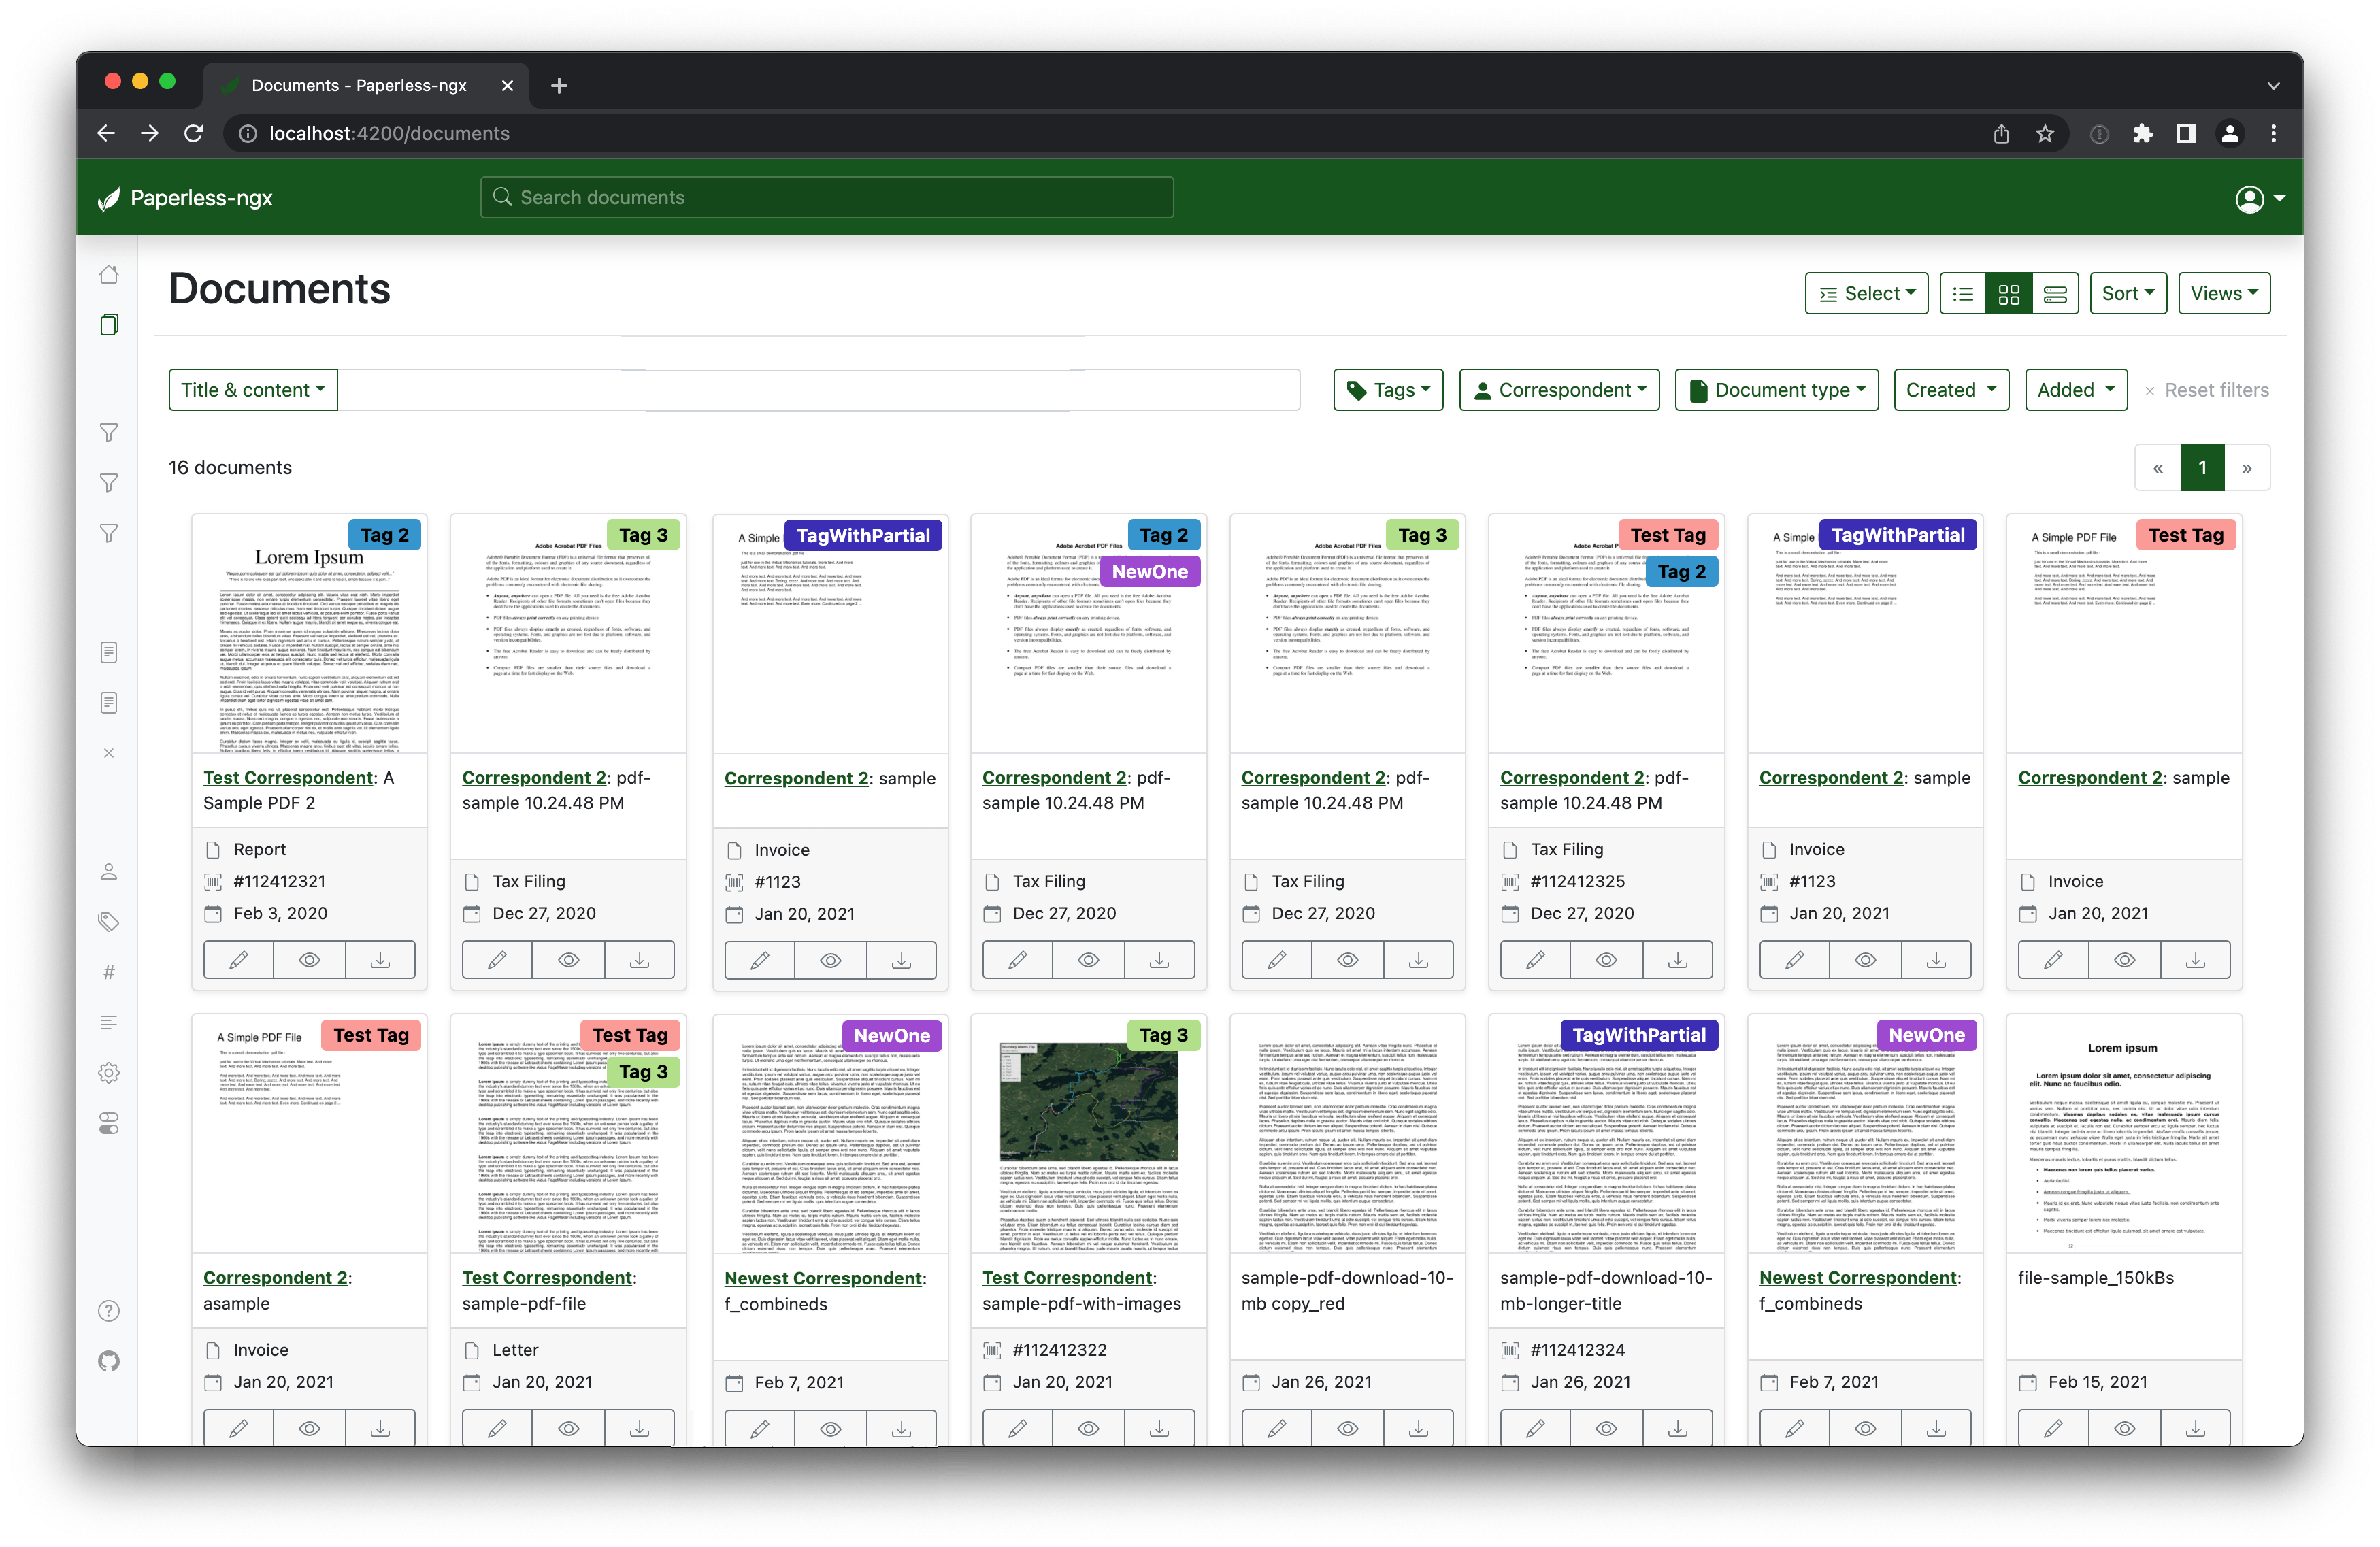Open the help question-mark icon
2380x1547 pixels.
coord(108,1310)
